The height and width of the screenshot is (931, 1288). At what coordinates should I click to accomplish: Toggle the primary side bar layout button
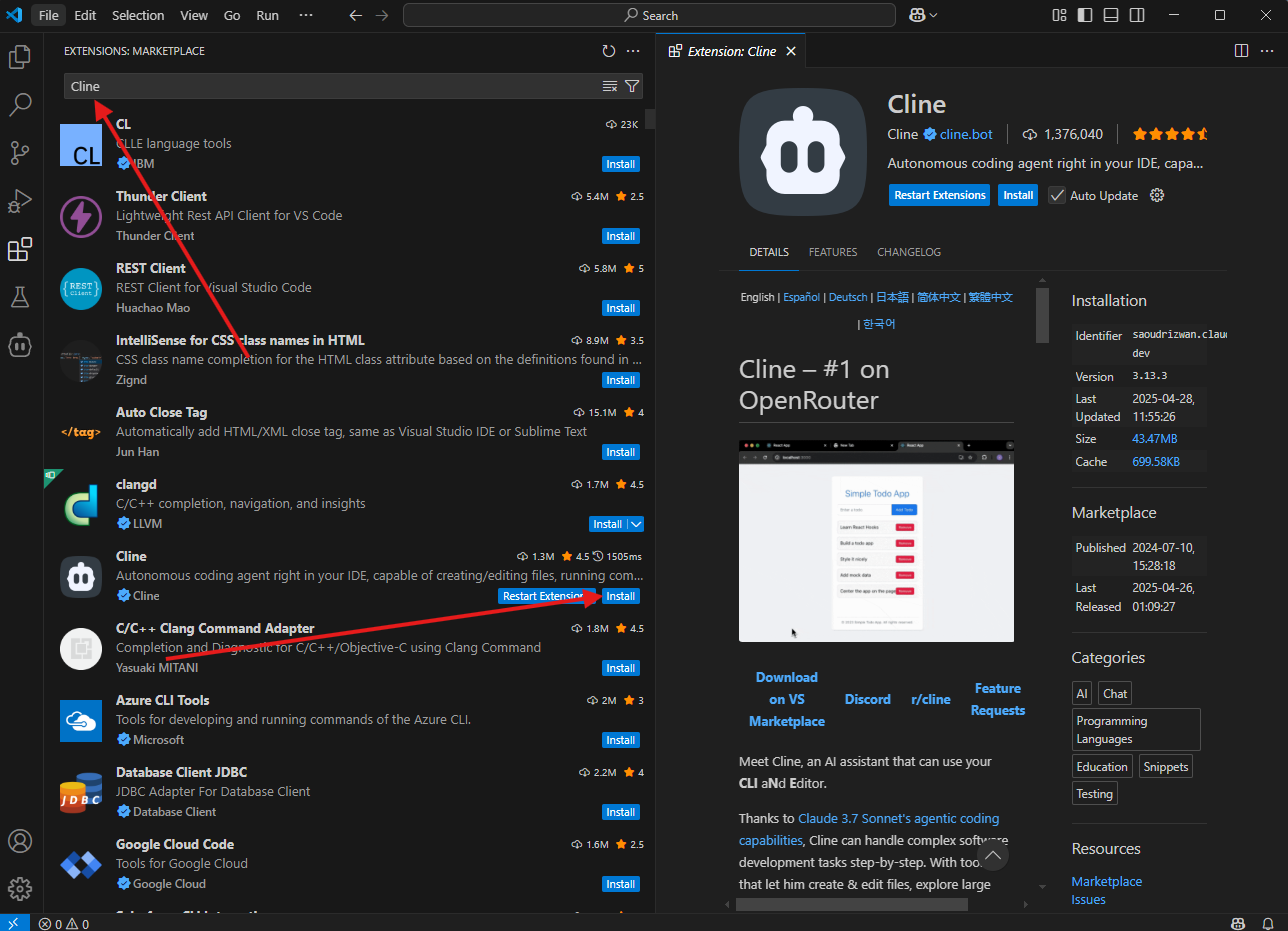[1085, 15]
